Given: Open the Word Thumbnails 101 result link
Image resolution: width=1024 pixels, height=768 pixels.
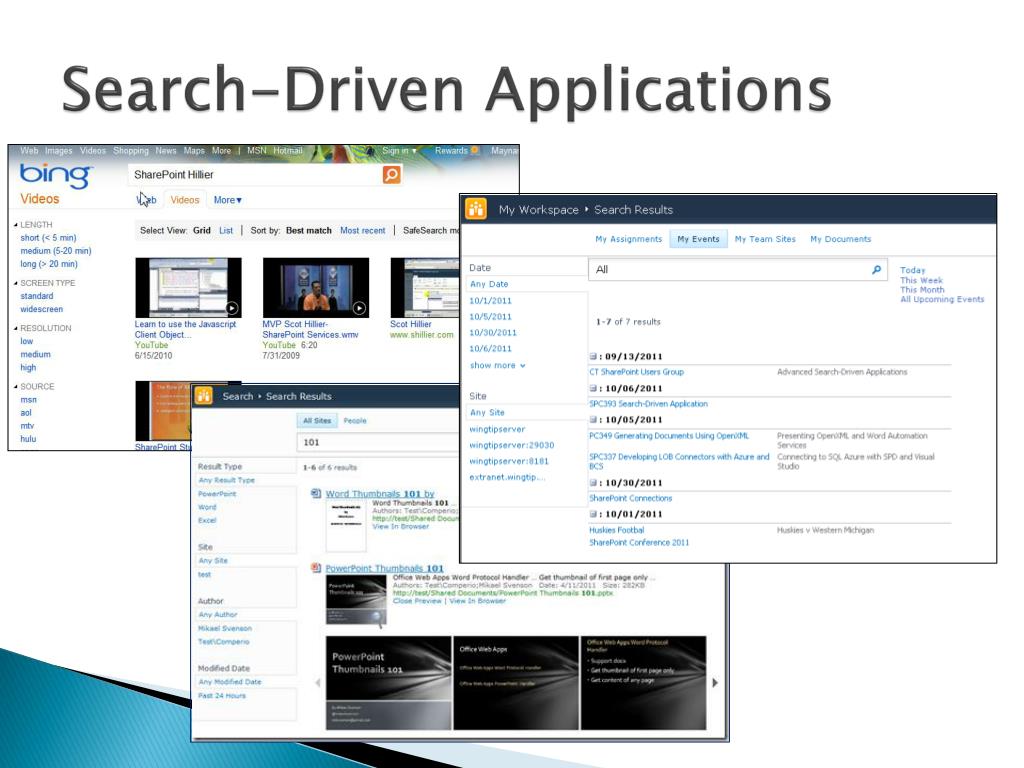Looking at the screenshot, I should [380, 494].
